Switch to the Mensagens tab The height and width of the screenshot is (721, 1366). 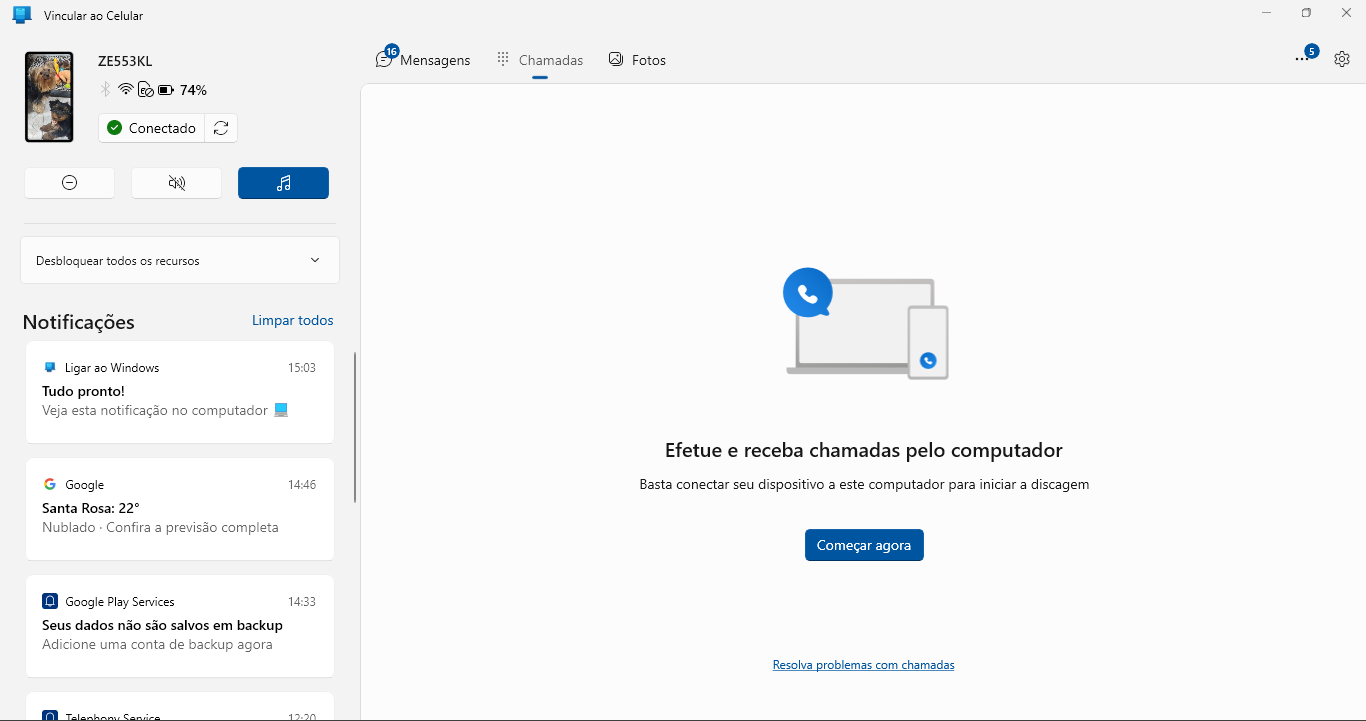coord(423,60)
